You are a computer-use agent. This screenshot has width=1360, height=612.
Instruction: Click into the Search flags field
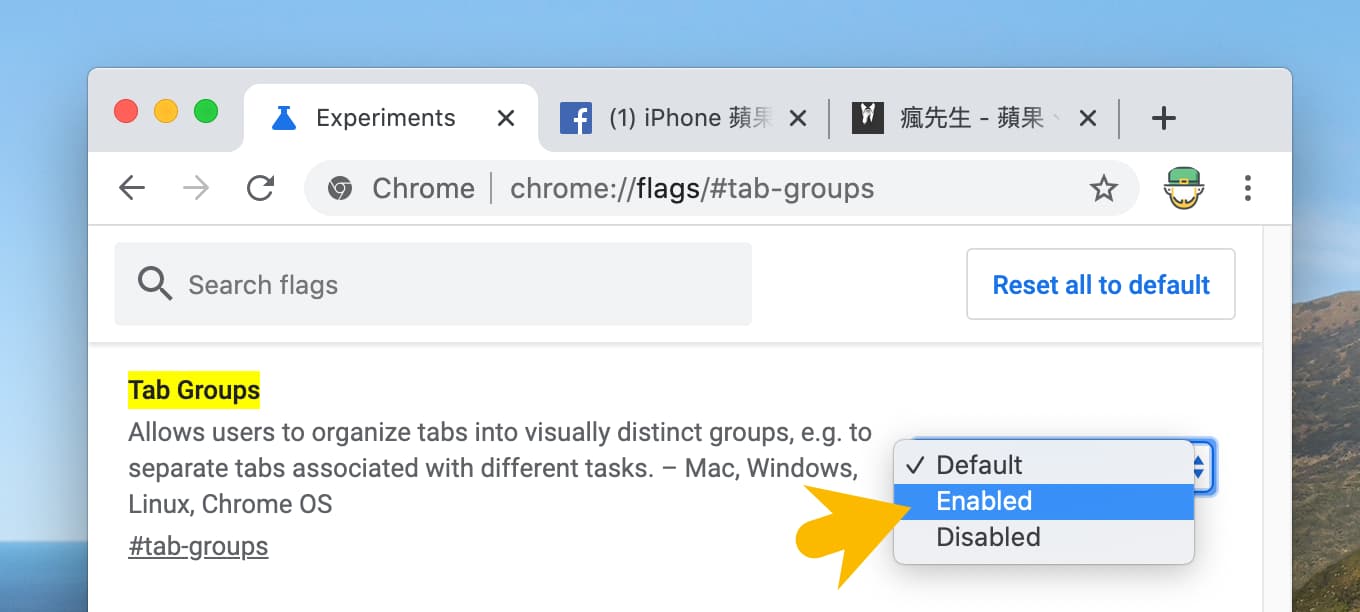[433, 284]
